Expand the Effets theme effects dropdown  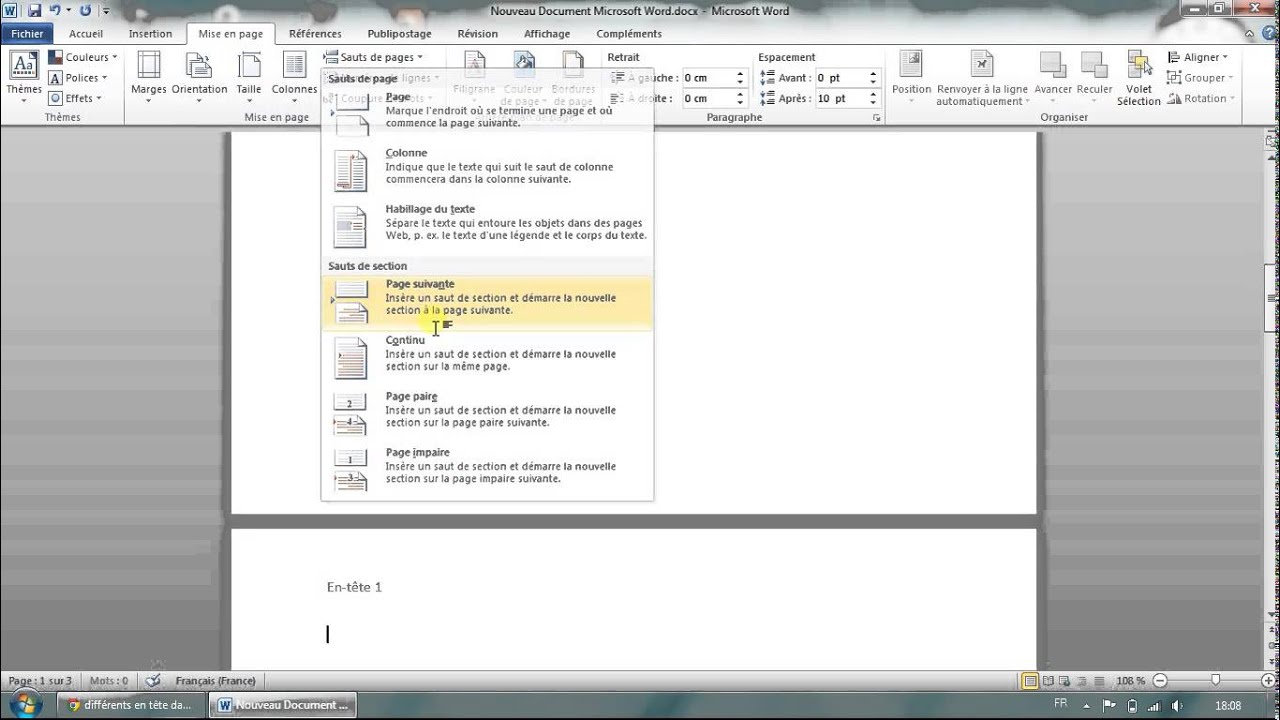click(x=76, y=98)
